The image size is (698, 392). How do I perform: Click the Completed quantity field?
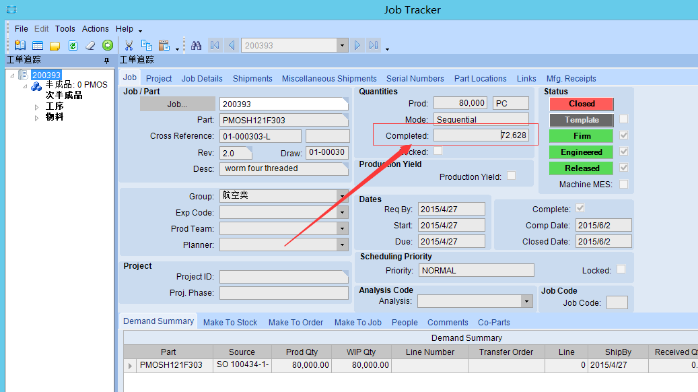[481, 135]
